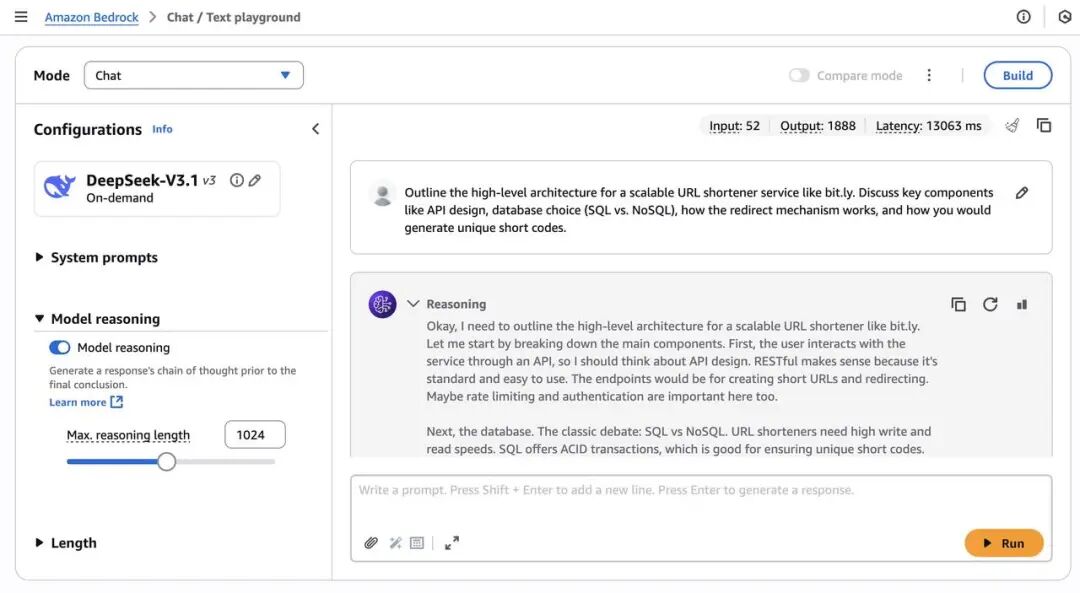Viewport: 1080px width, 593px height.
Task: Edit the selected model with pencil icon
Action: click(255, 180)
